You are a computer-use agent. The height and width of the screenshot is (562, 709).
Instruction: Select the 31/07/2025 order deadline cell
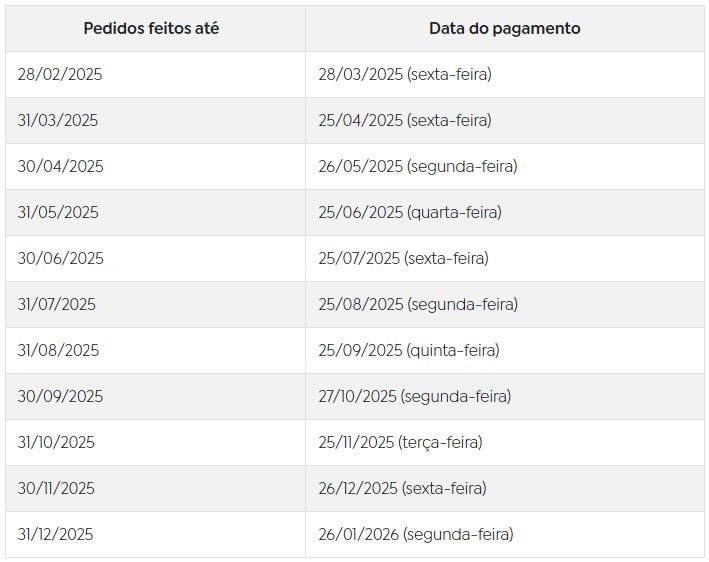tap(57, 304)
